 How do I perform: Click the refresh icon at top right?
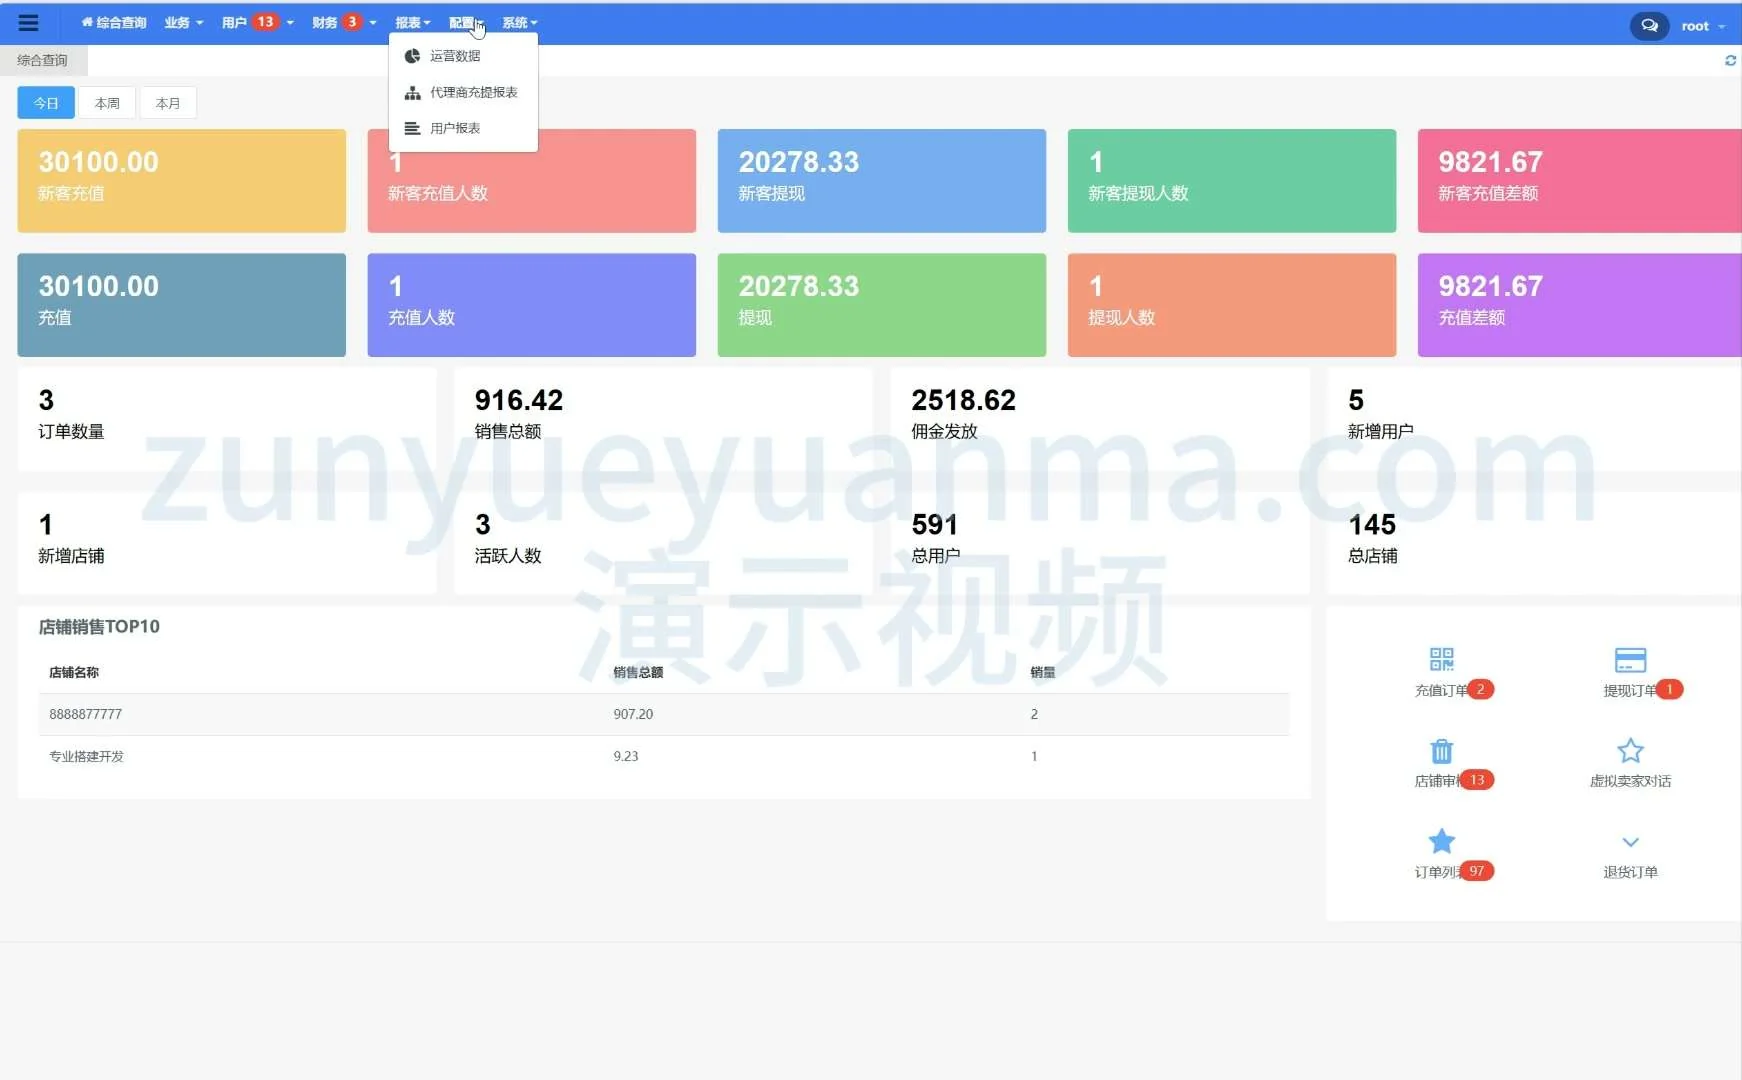(x=1730, y=61)
